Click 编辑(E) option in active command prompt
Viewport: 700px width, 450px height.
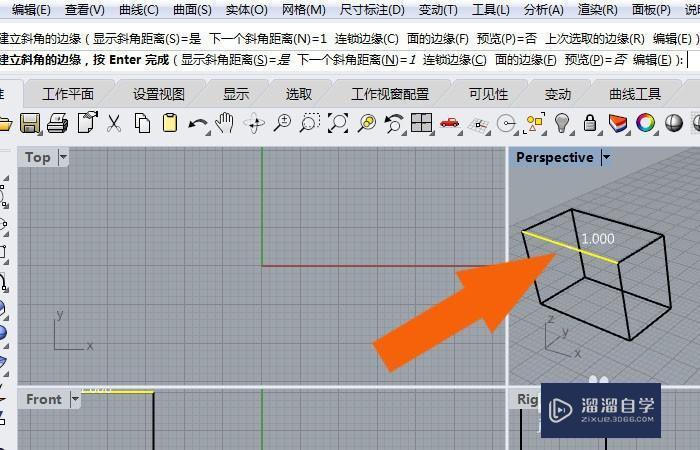coord(652,59)
